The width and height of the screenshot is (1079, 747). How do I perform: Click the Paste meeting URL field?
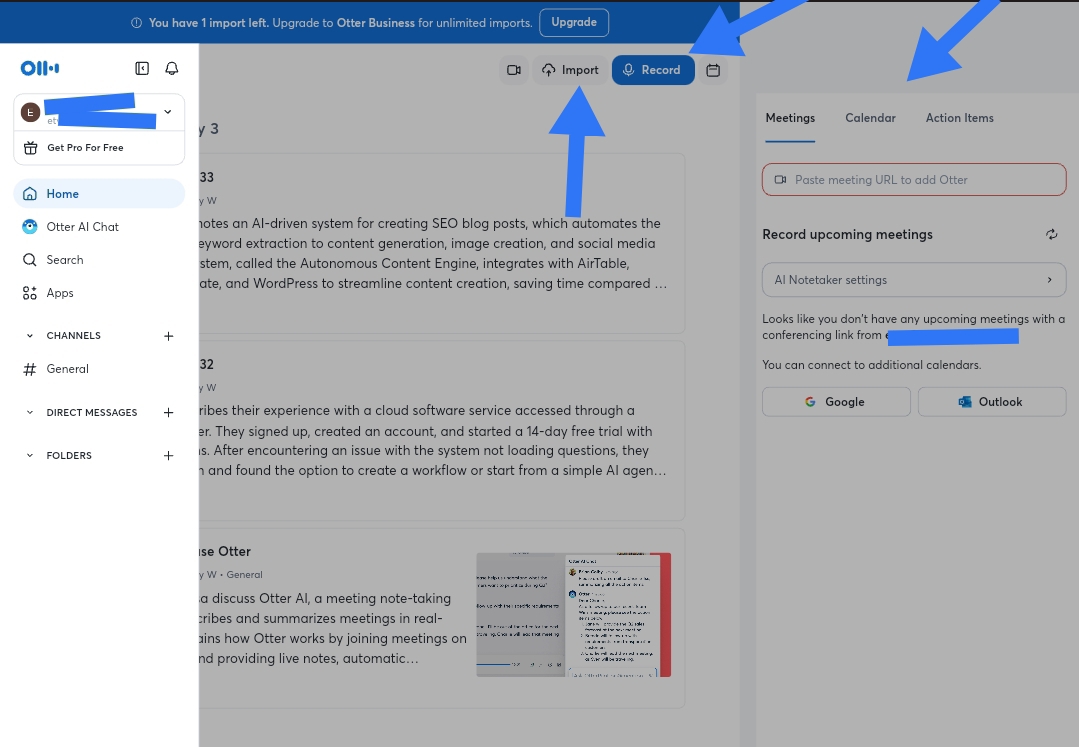914,180
